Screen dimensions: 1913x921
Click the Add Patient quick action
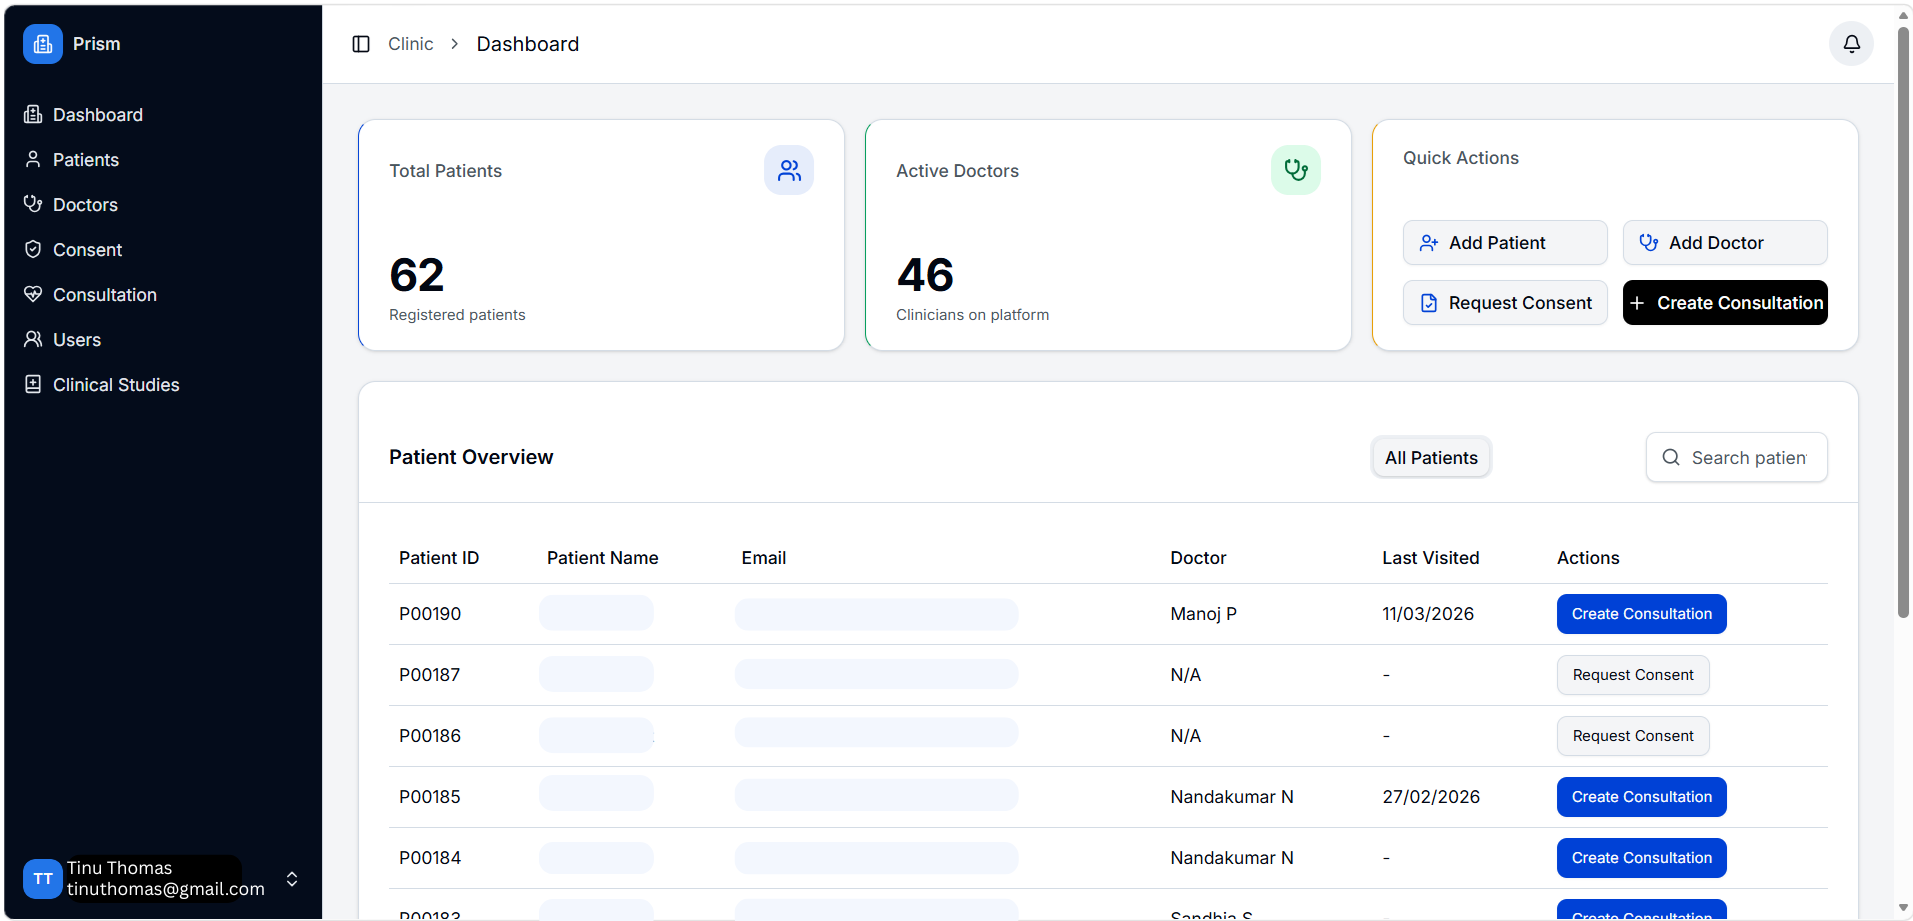pos(1505,242)
